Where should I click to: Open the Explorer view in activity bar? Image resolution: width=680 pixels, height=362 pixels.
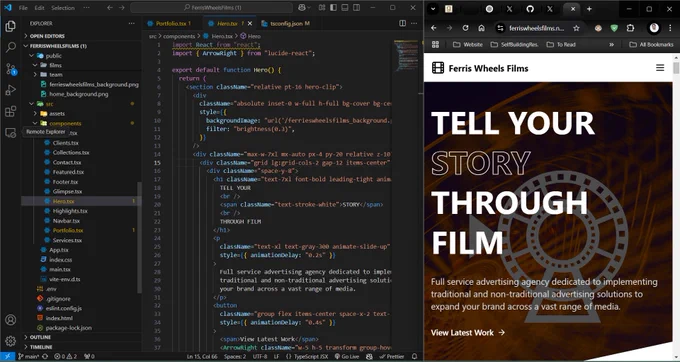pyautogui.click(x=10, y=26)
